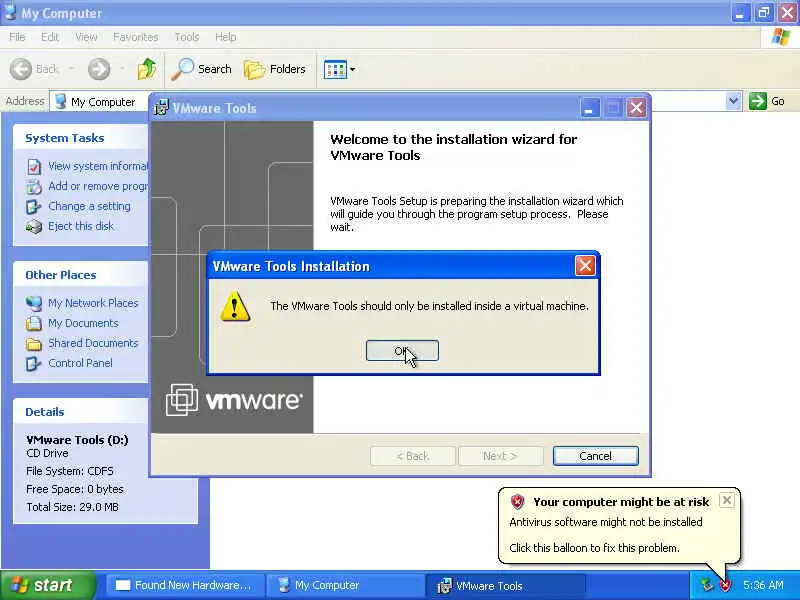The height and width of the screenshot is (600, 800).
Task: Open Control Panel link in Other Places
Action: point(80,363)
